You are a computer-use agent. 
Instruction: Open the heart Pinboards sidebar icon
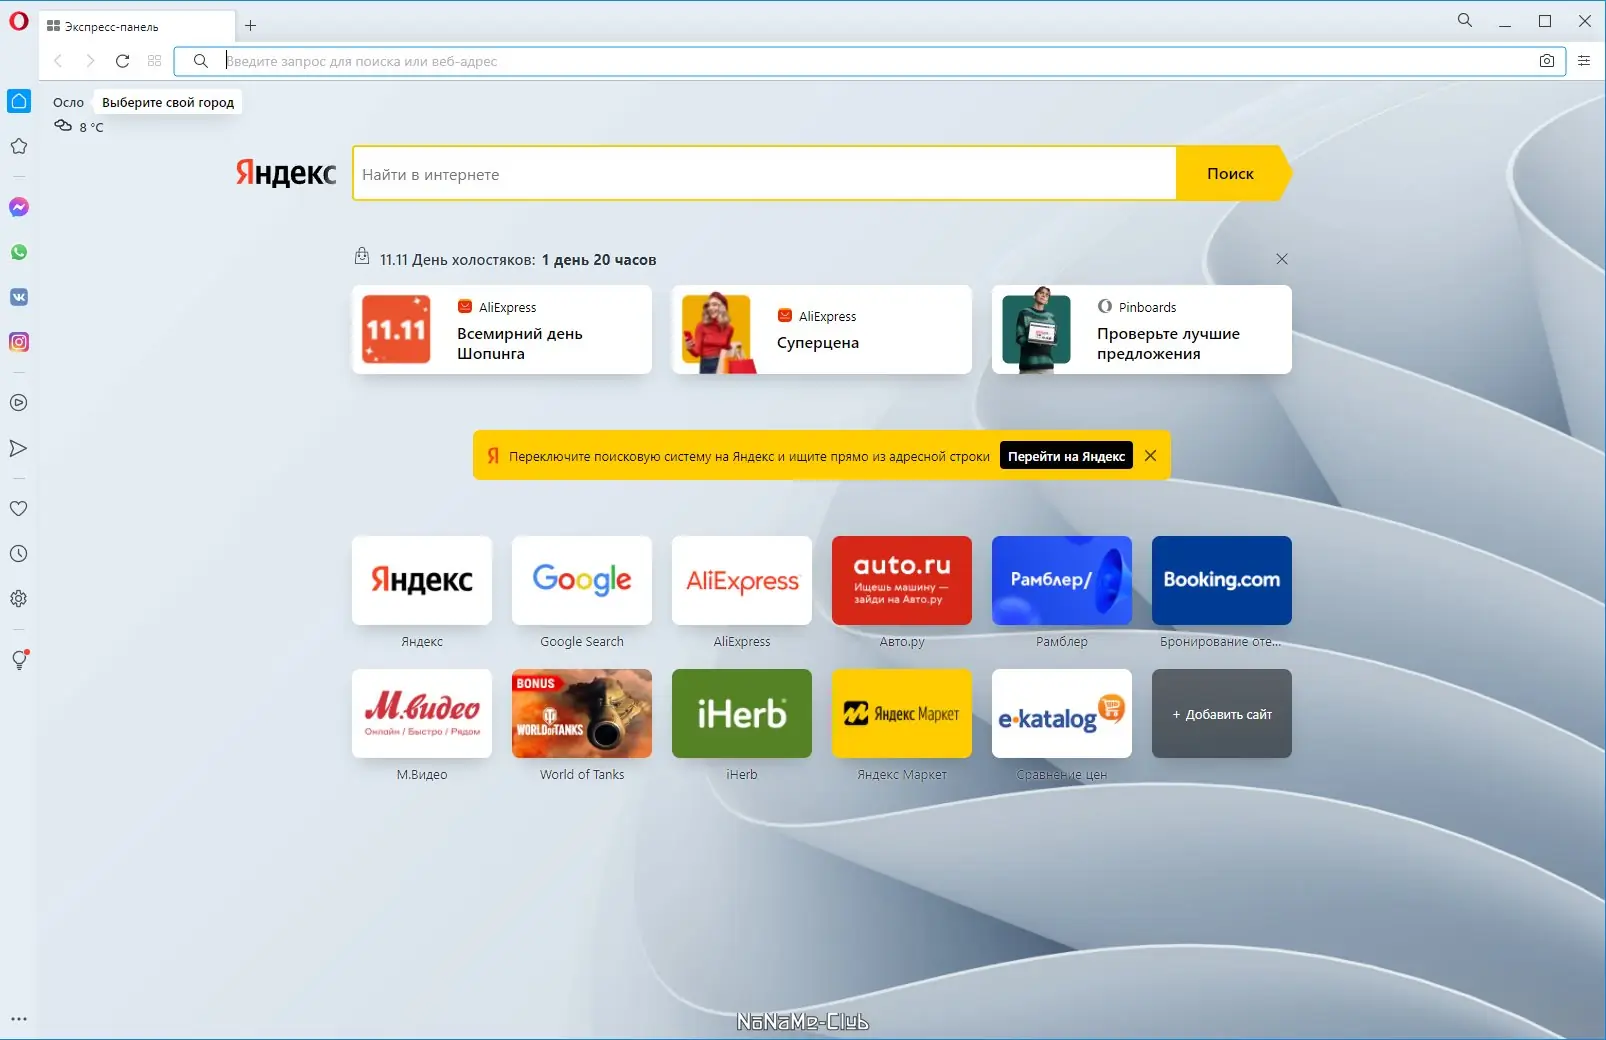(19, 508)
